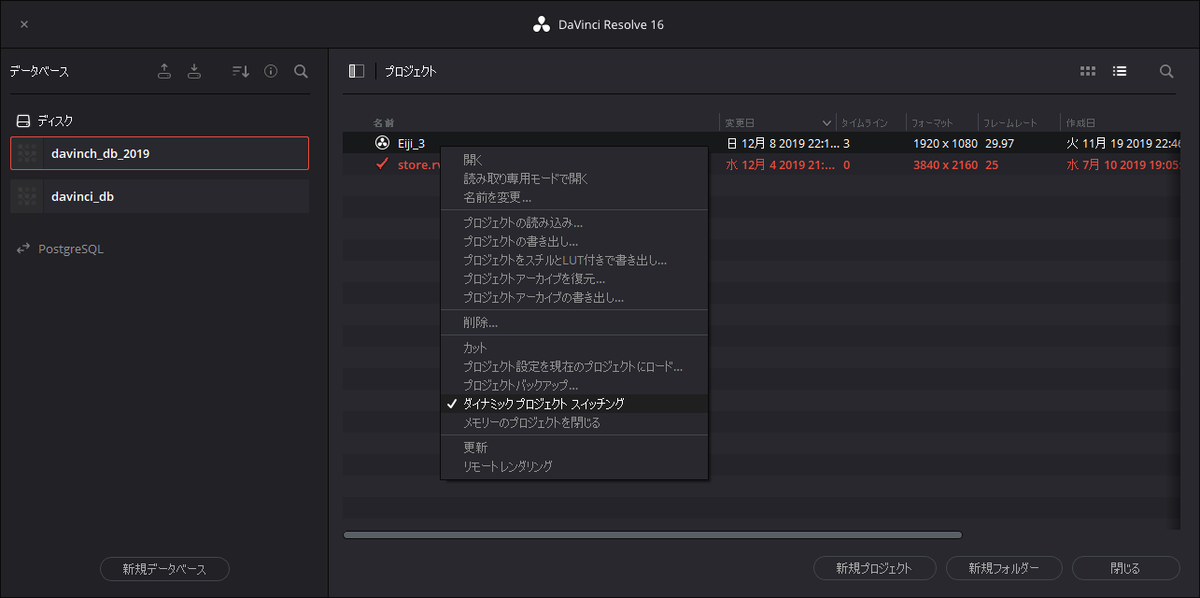Click the database search magnifier icon
The image size is (1200, 598).
[x=301, y=71]
